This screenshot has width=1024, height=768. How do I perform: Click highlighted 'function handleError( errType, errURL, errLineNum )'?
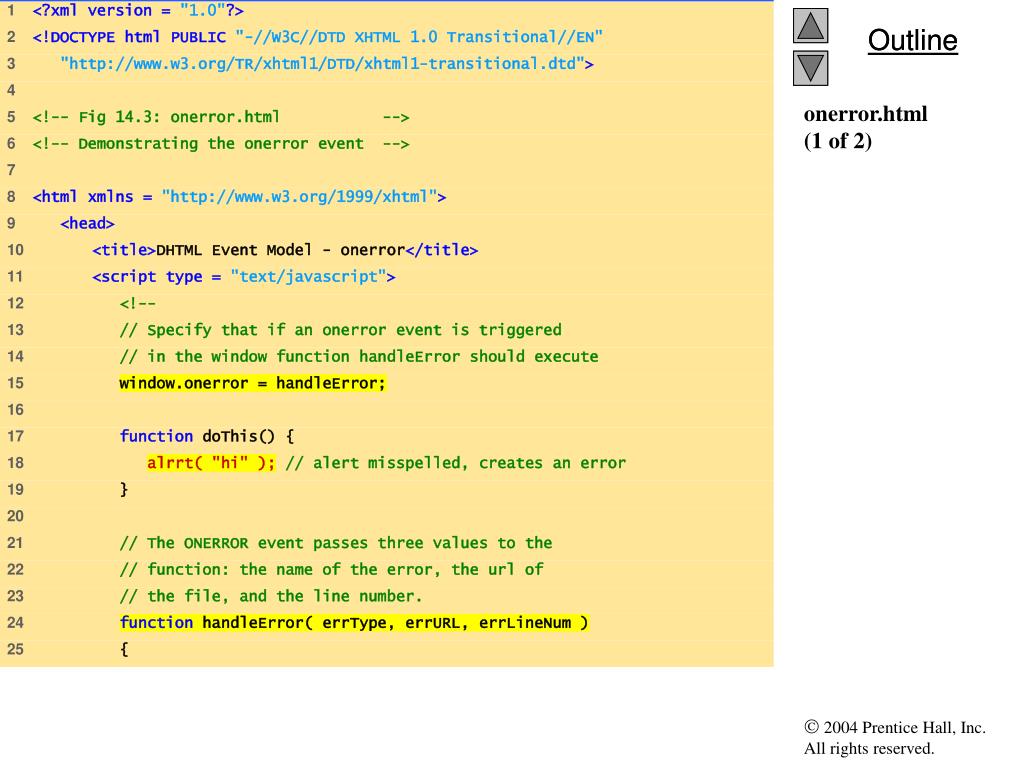[354, 623]
